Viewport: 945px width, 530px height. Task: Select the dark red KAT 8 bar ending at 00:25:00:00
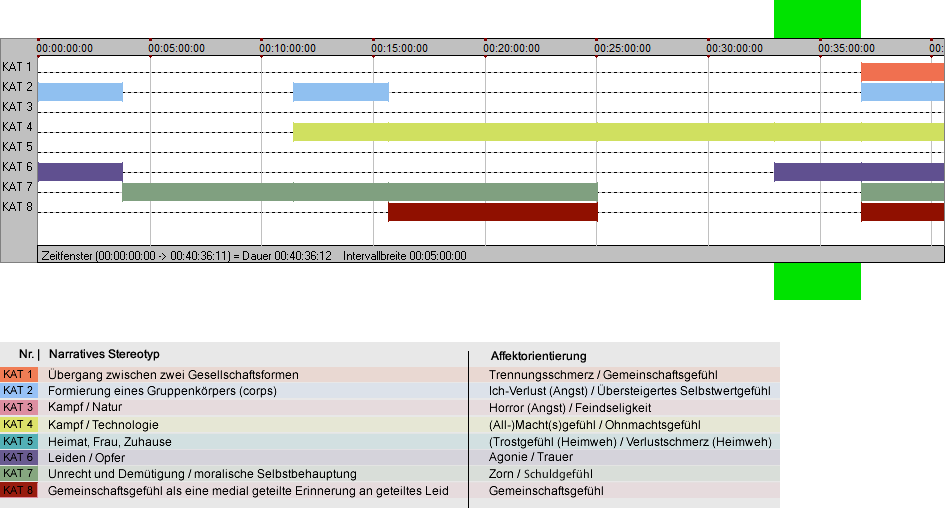click(493, 212)
